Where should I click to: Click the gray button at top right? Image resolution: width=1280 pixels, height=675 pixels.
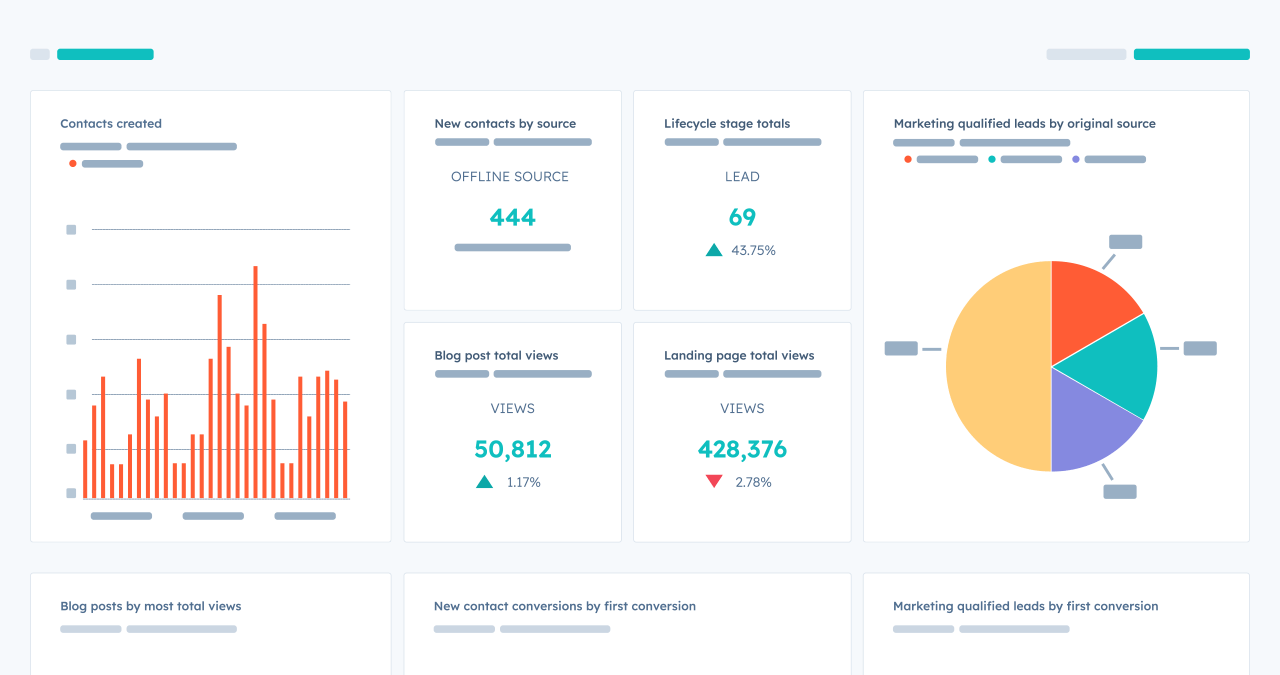pyautogui.click(x=1086, y=54)
